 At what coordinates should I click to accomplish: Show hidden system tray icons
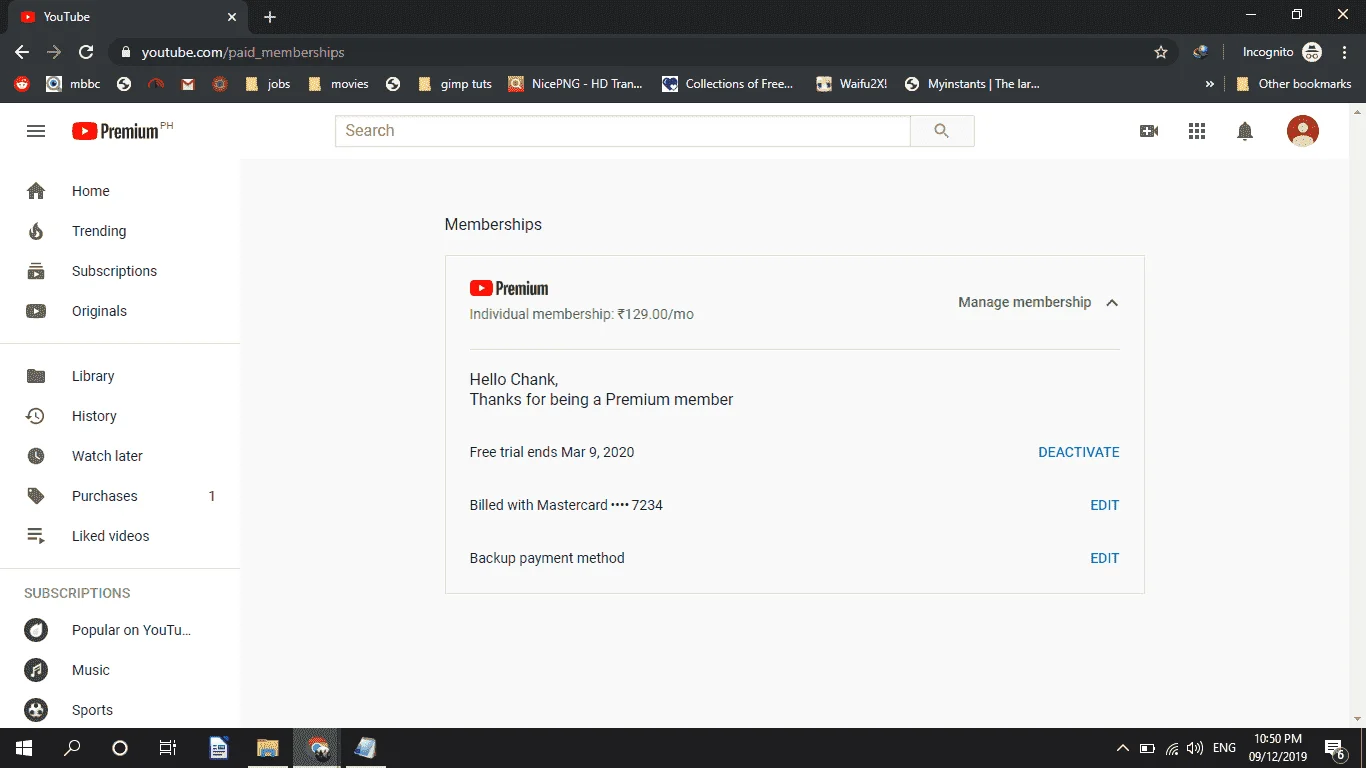click(1122, 748)
